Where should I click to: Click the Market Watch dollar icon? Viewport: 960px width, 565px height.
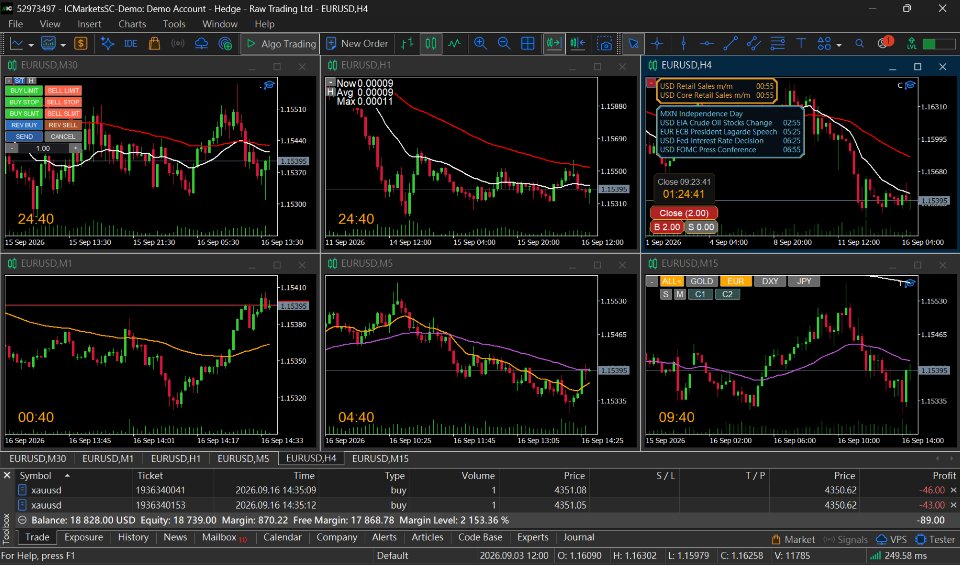click(x=80, y=43)
